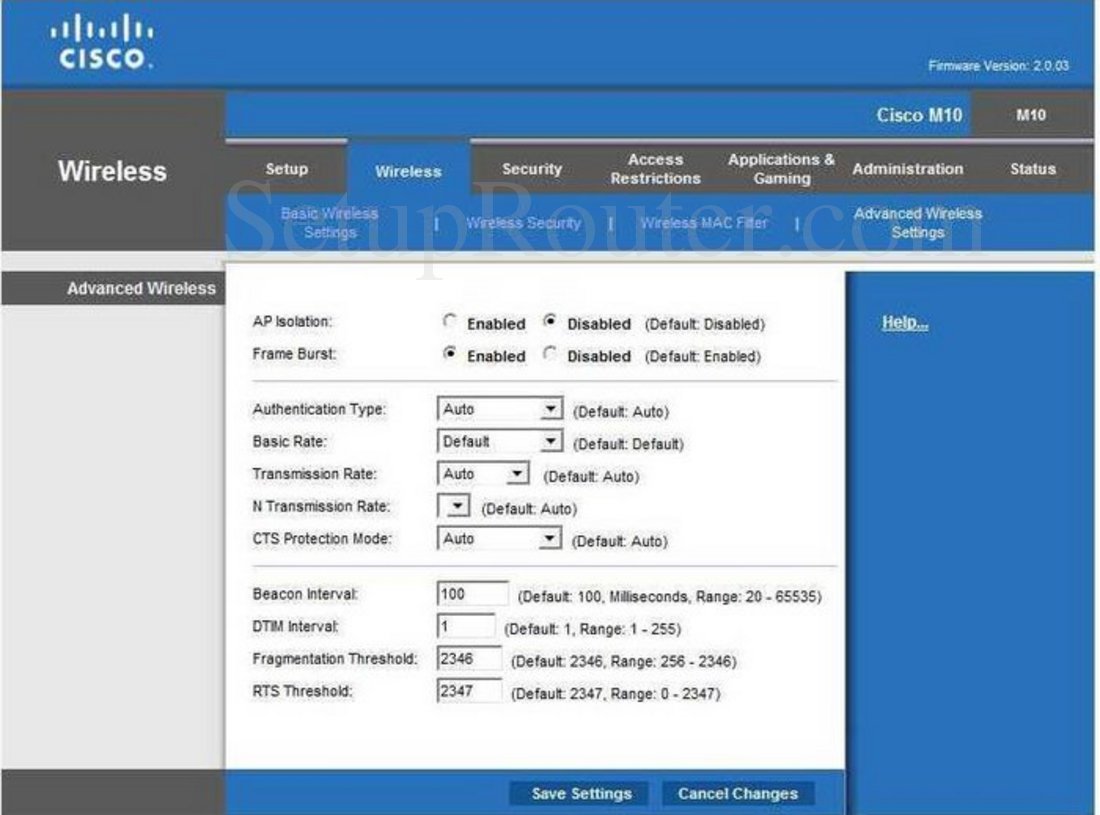Open Wireless MAC Filter subtab
Screen dimensions: 1100x815
coord(704,223)
